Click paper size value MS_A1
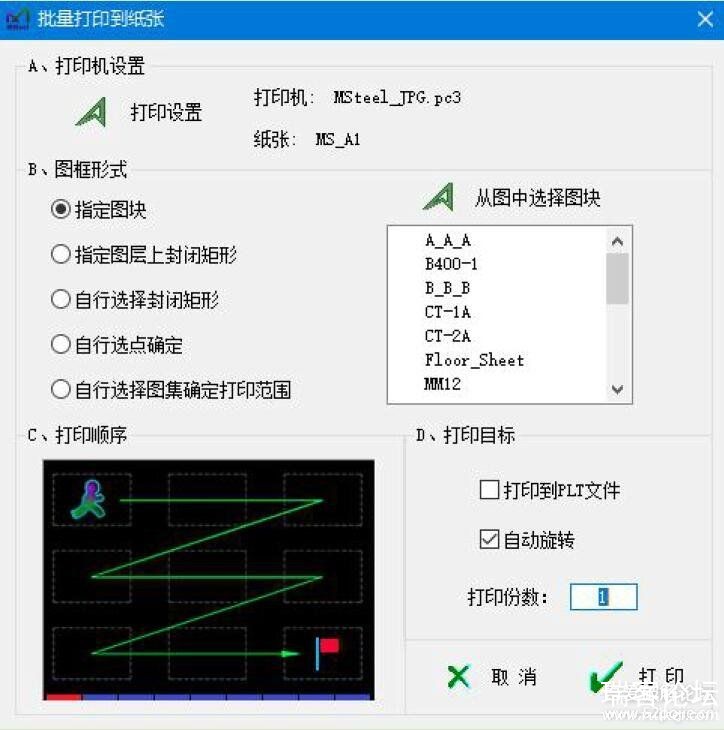Screen dimensions: 724x730 pyautogui.click(x=338, y=139)
